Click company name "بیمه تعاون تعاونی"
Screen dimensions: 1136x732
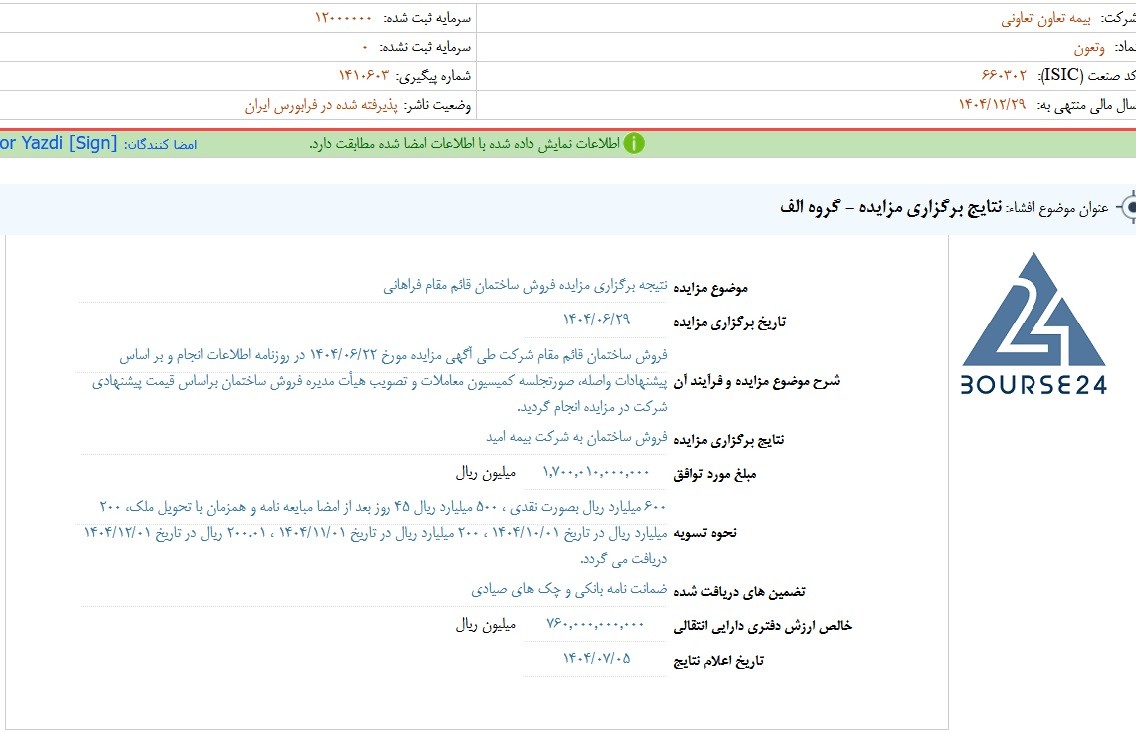point(1045,19)
